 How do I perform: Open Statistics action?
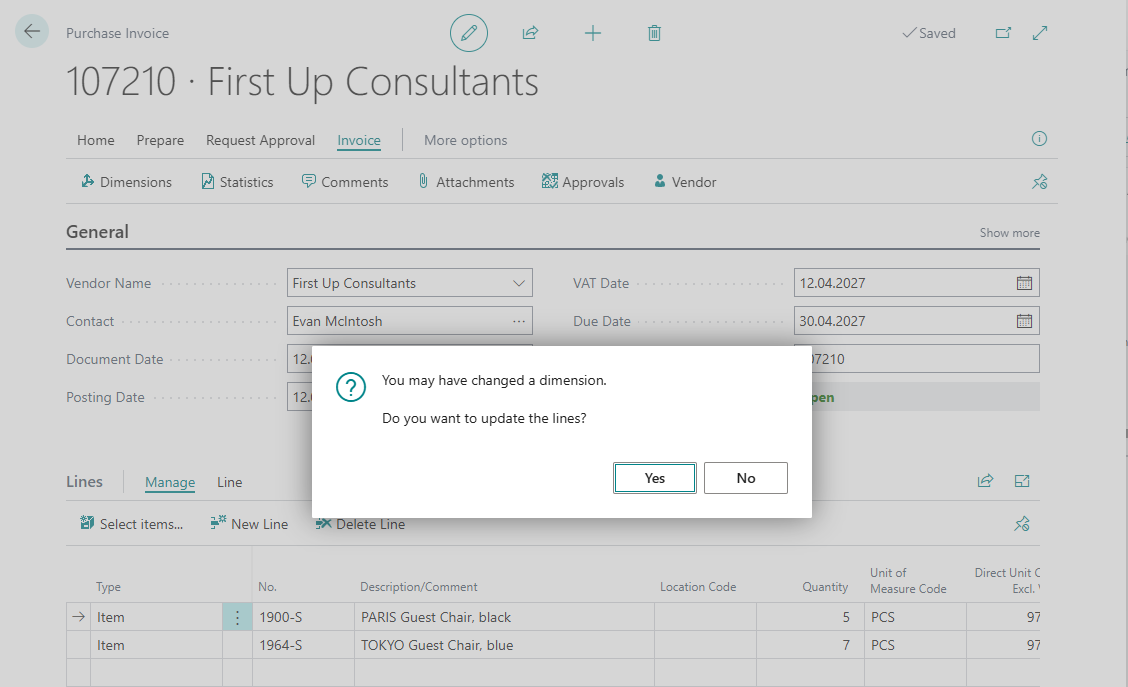(237, 182)
